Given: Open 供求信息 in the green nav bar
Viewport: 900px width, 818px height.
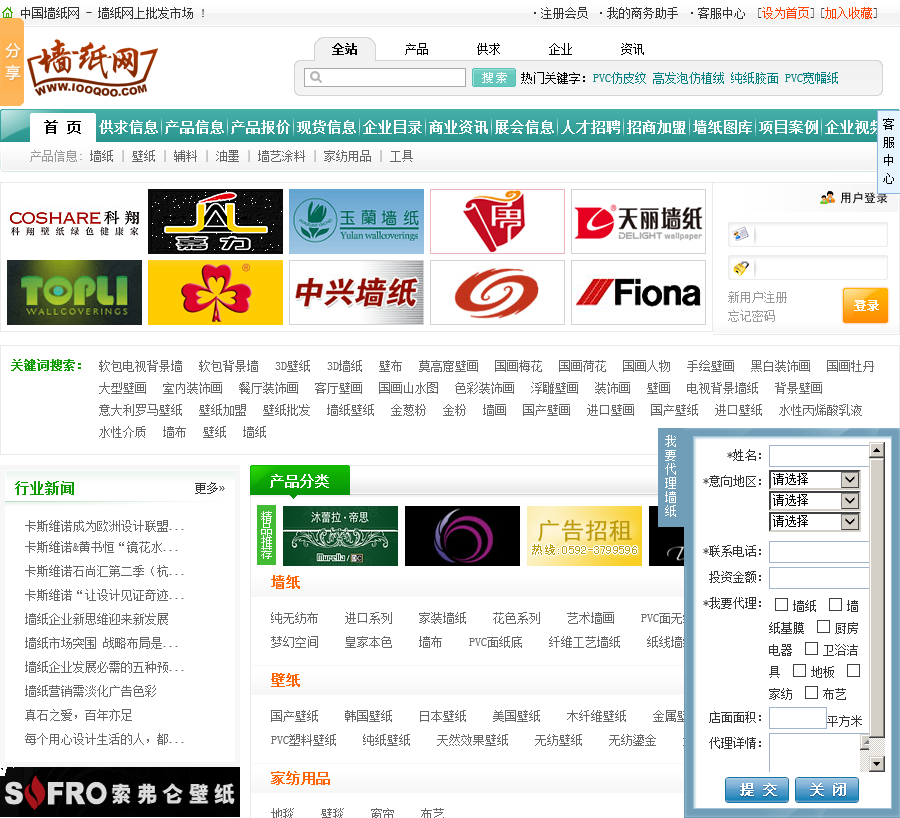Looking at the screenshot, I should click(x=129, y=127).
